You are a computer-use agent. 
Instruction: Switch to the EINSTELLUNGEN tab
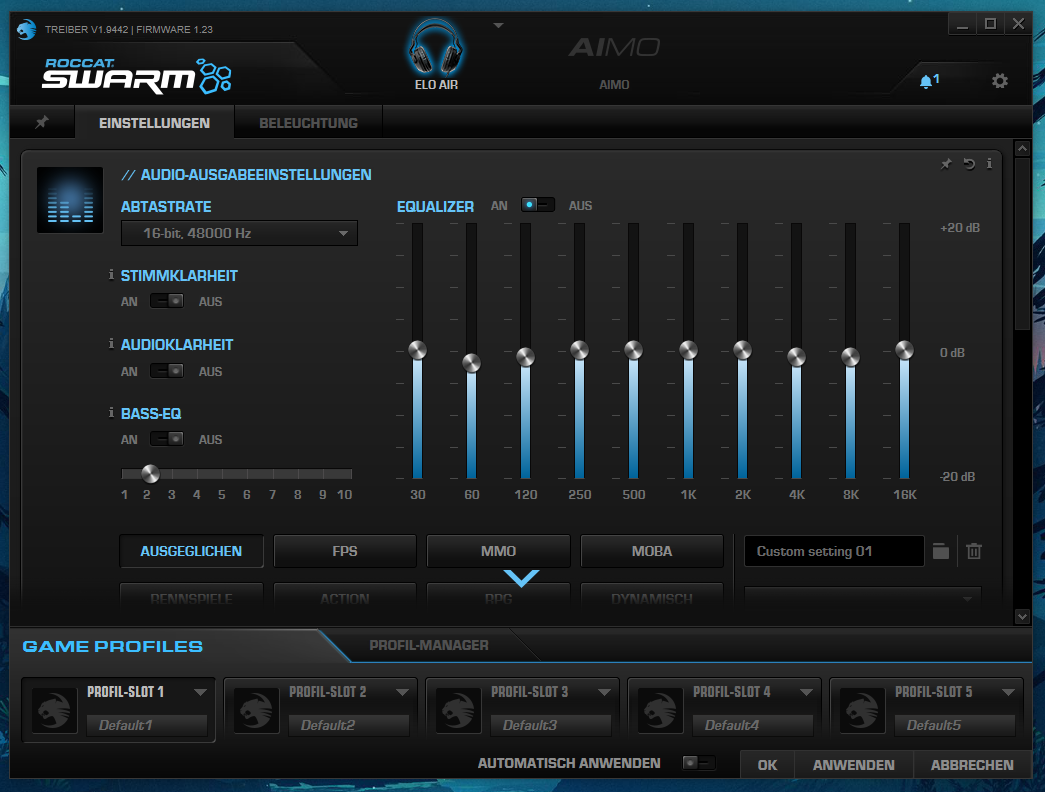point(155,123)
